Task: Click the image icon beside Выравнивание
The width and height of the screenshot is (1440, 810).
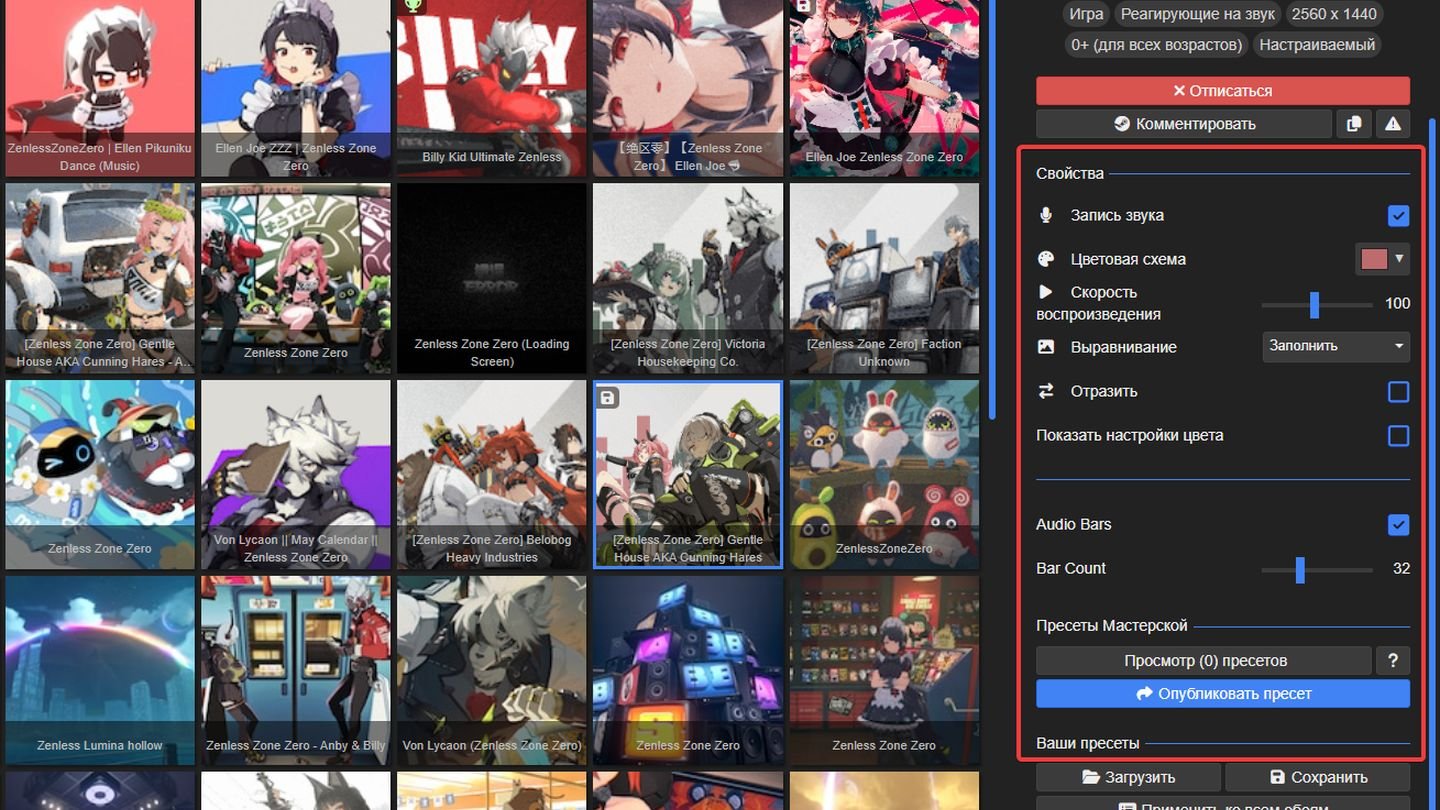Action: (x=1046, y=347)
